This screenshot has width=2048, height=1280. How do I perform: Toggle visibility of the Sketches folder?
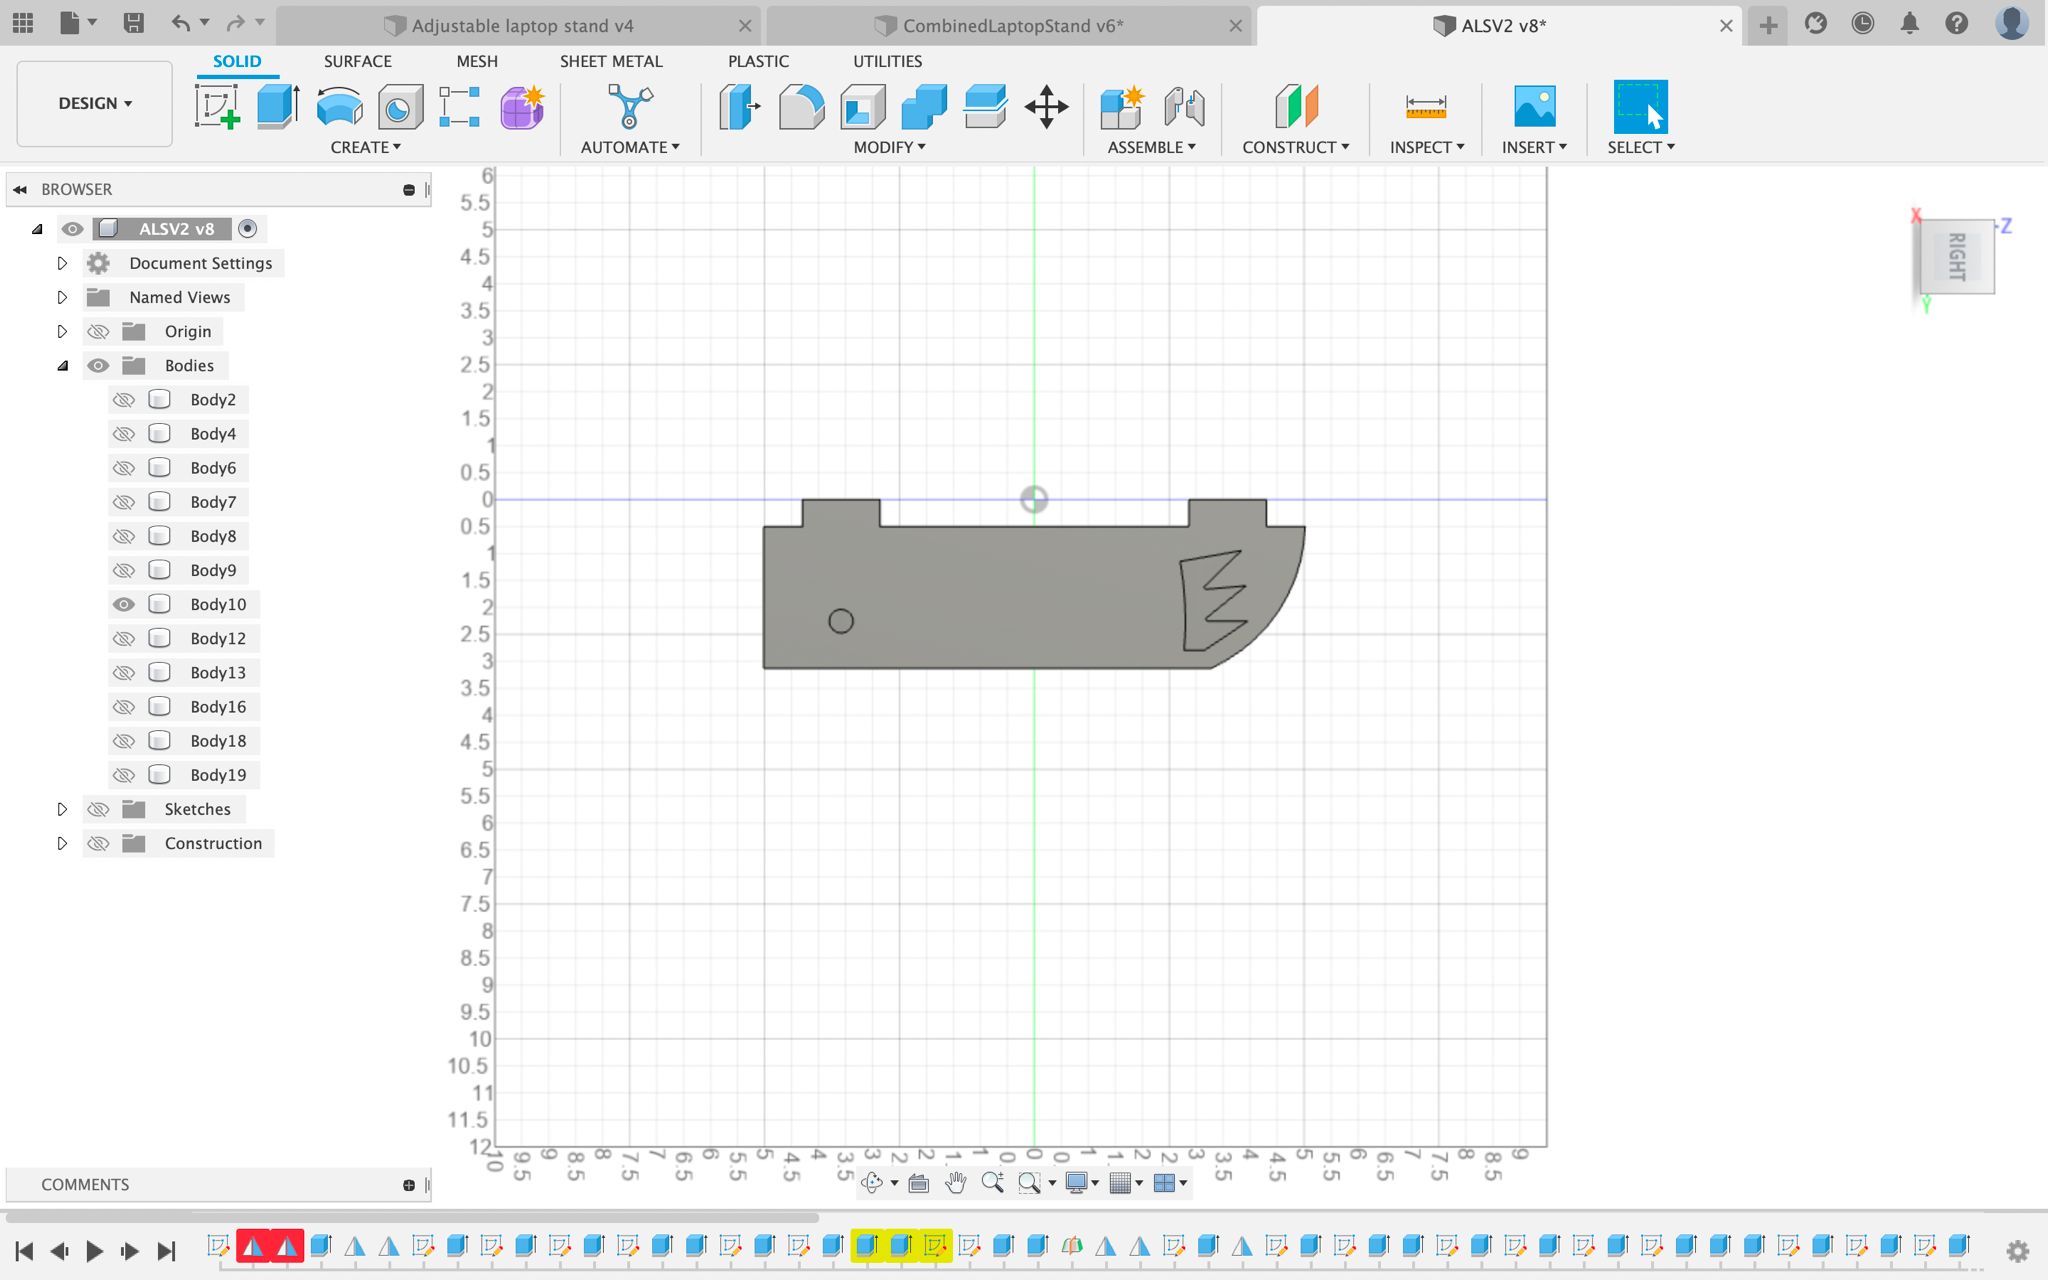pyautogui.click(x=98, y=809)
